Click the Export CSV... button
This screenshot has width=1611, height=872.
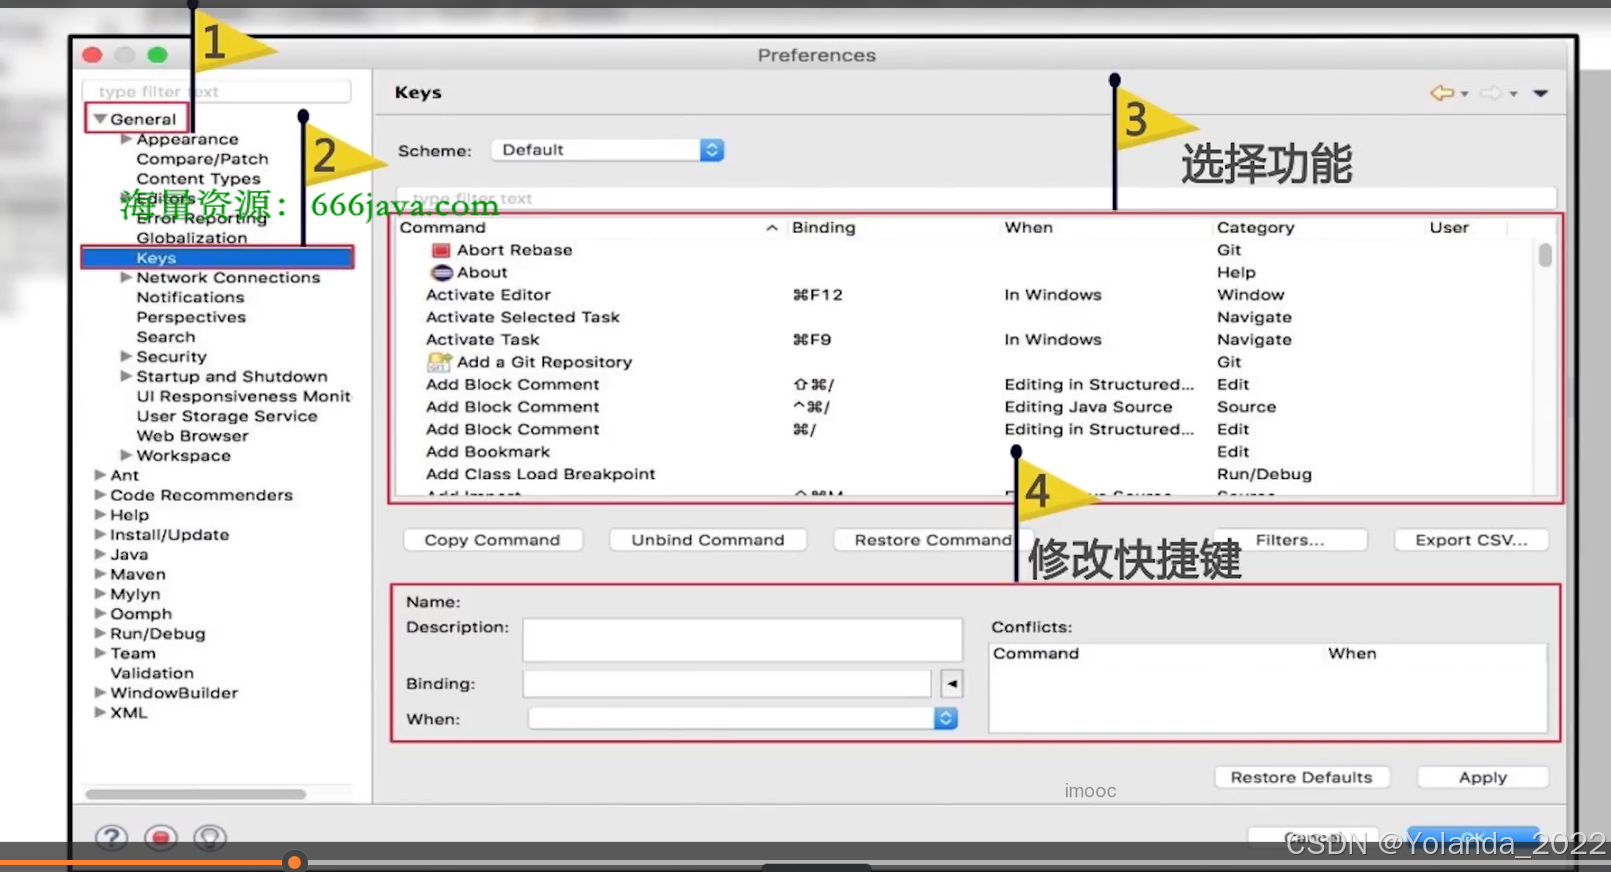[x=1471, y=540]
